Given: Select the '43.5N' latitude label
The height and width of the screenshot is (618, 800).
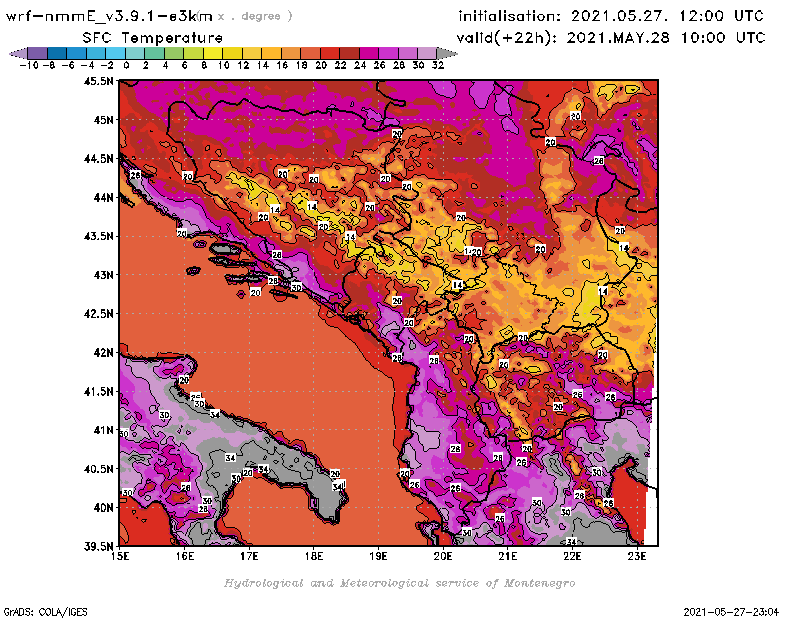Looking at the screenshot, I should tap(98, 236).
